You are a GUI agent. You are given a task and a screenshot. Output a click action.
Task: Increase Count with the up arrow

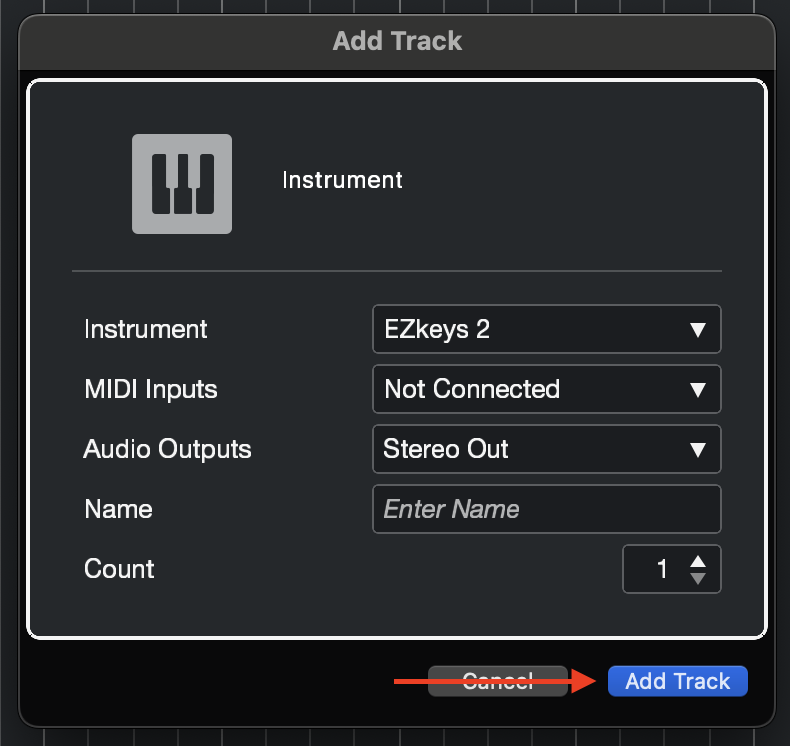coord(698,562)
